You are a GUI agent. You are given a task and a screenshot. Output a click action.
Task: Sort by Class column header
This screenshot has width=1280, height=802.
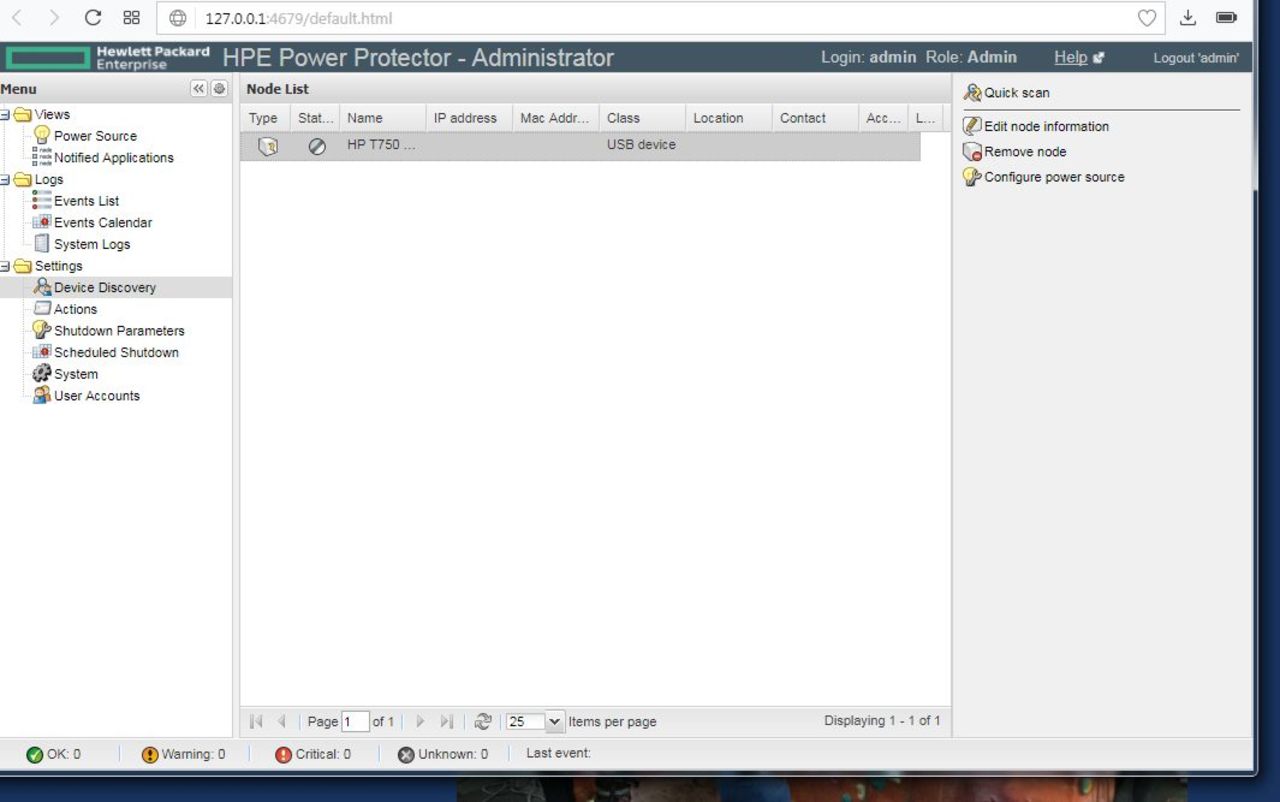click(x=642, y=118)
